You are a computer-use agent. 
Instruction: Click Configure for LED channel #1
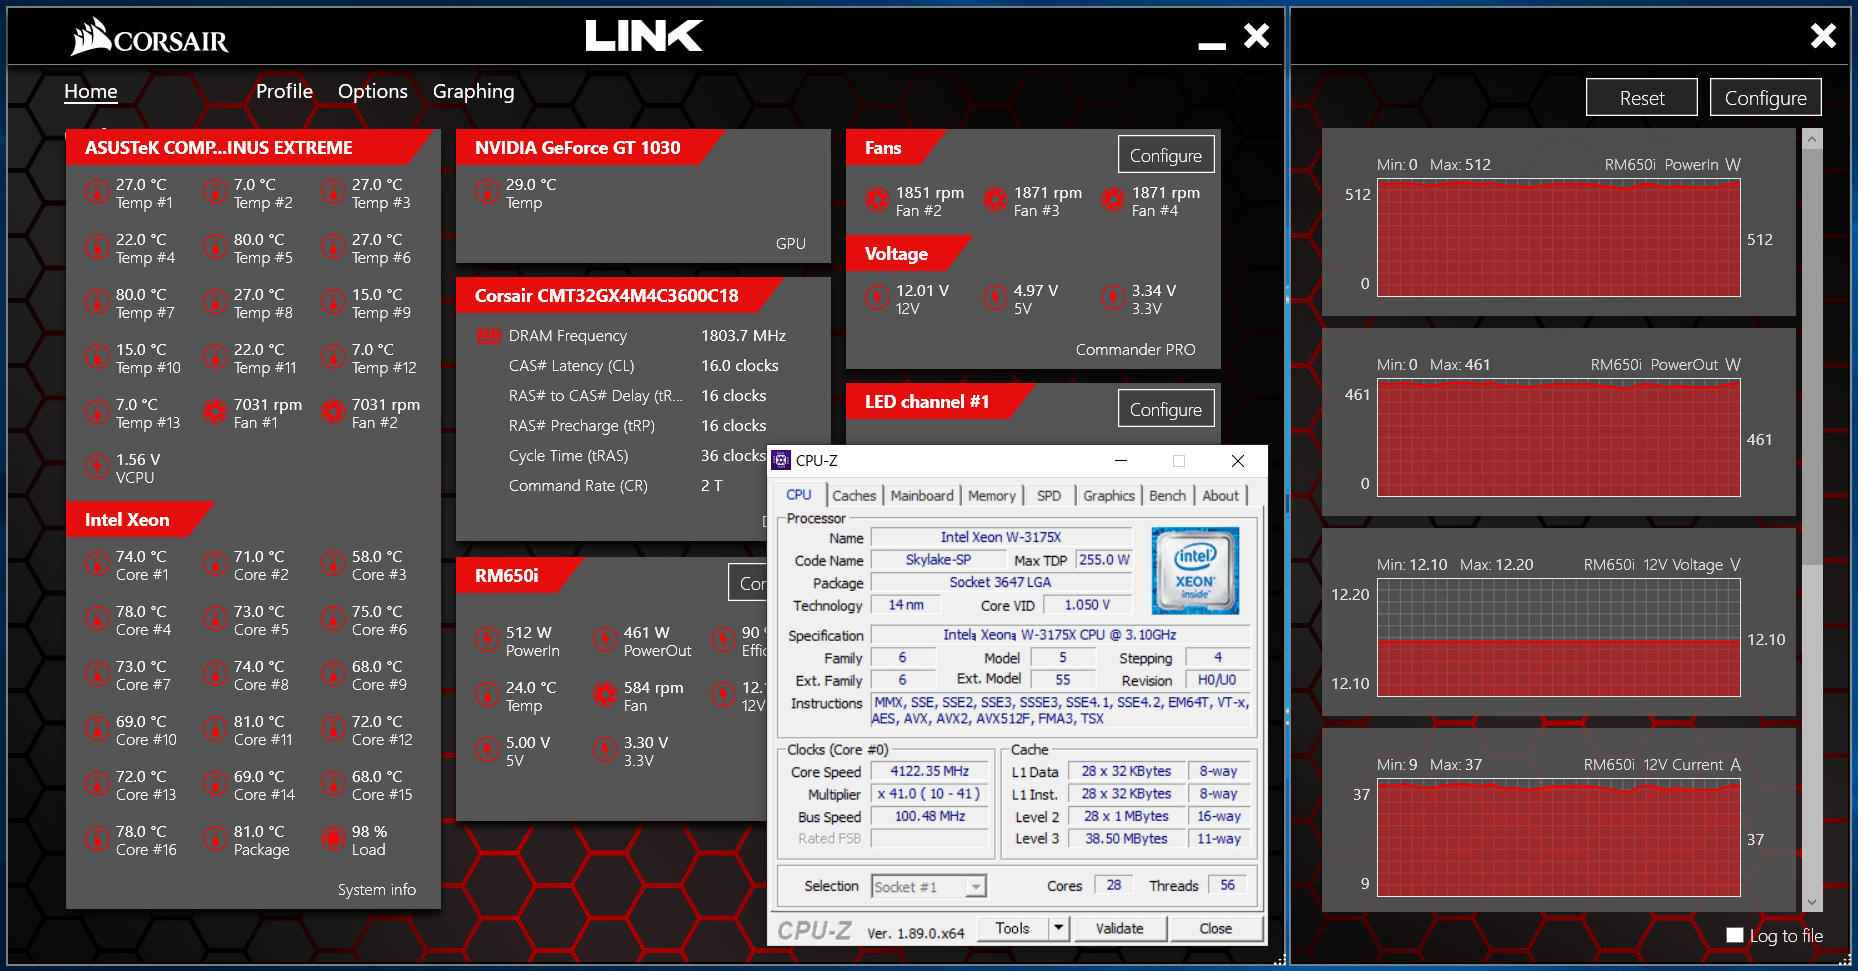[x=1166, y=409]
